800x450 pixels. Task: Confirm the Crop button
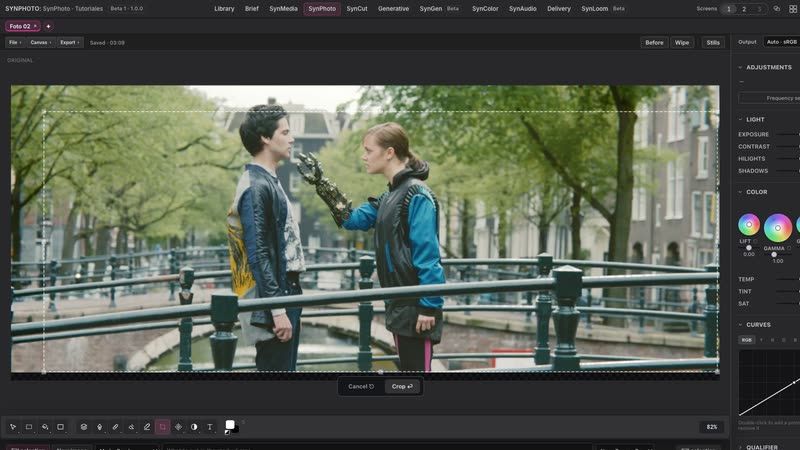pyautogui.click(x=402, y=387)
